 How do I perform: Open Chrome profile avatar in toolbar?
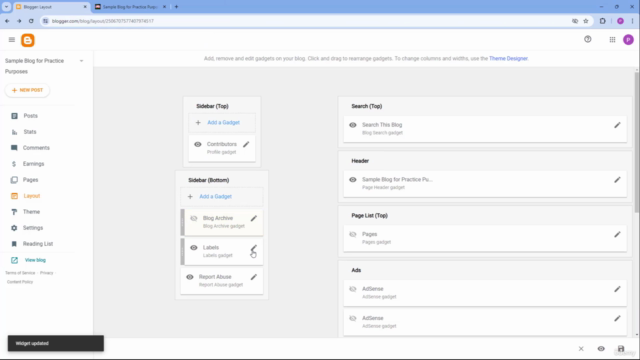[620, 21]
